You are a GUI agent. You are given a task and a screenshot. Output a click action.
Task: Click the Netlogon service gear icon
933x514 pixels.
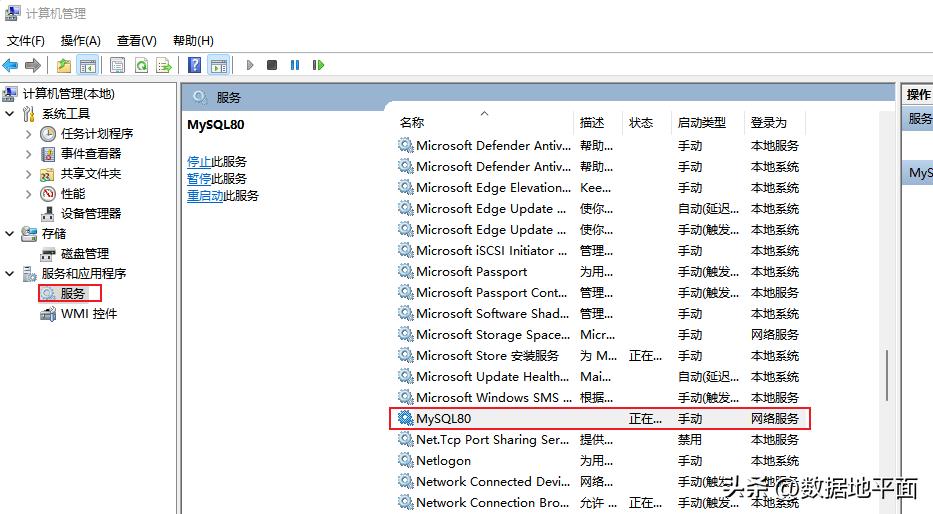click(x=406, y=460)
